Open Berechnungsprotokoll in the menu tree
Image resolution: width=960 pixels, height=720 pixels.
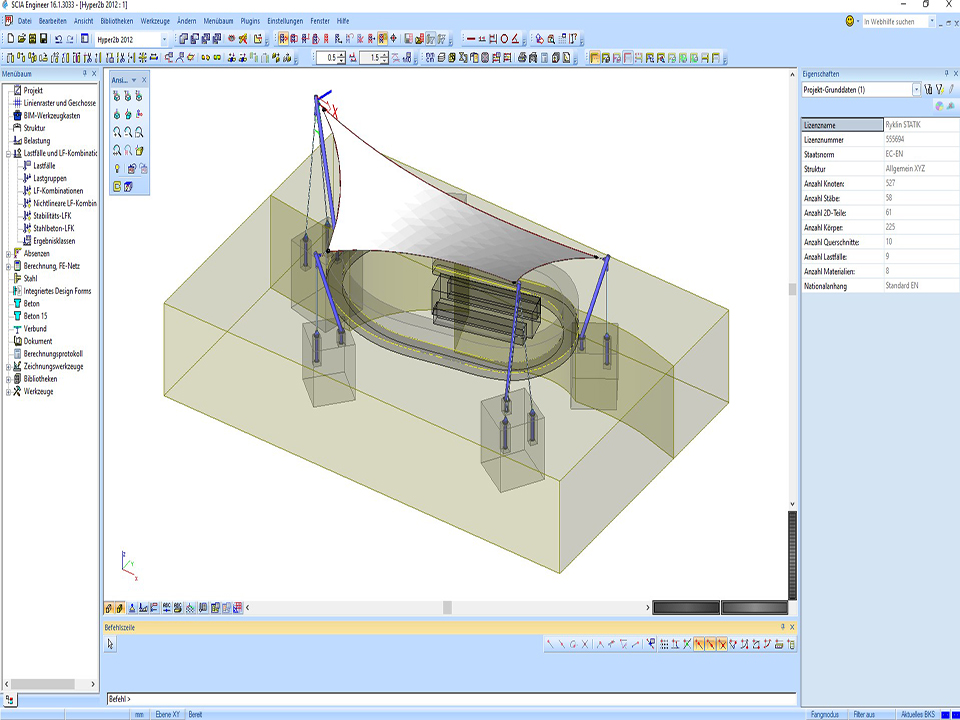click(x=53, y=354)
